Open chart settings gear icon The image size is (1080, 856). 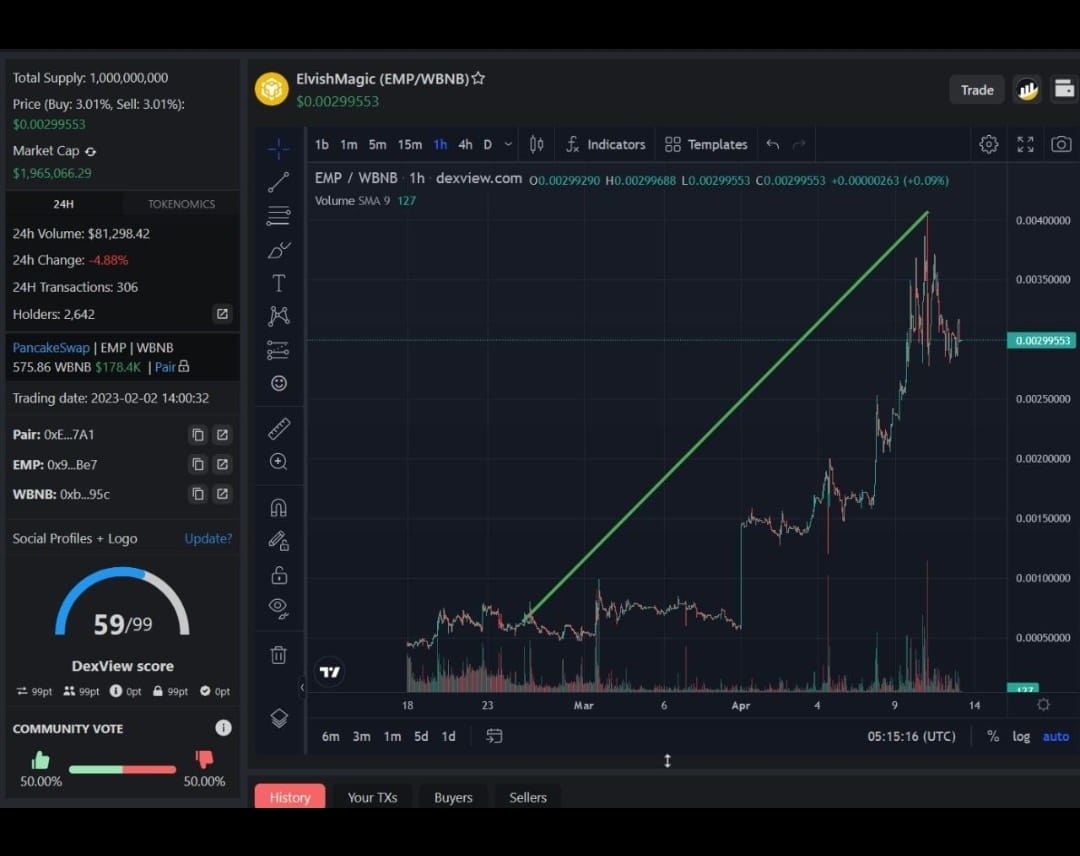[x=988, y=144]
